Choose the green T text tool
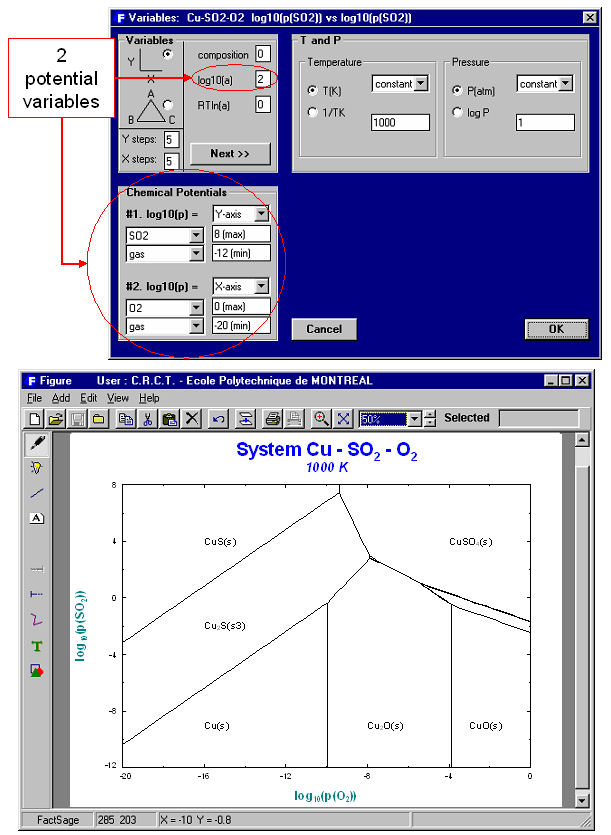611x835 pixels. (x=37, y=647)
